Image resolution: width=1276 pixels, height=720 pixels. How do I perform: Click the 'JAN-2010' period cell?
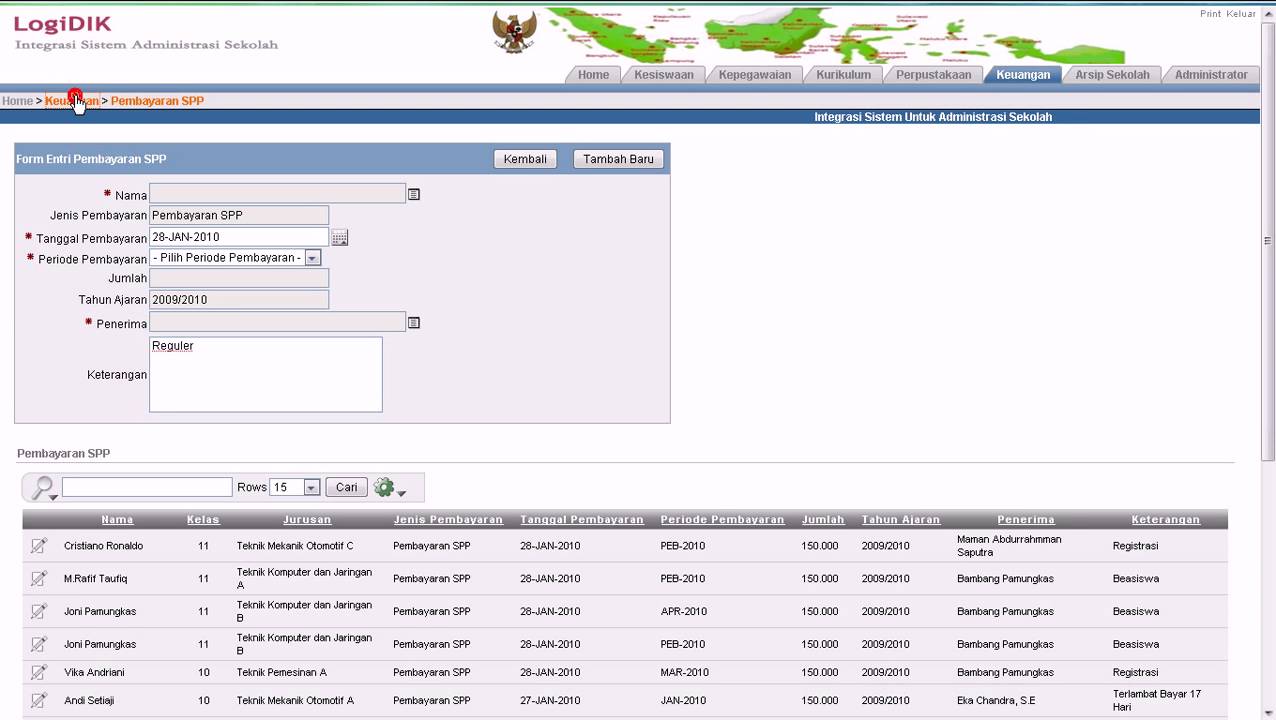683,700
